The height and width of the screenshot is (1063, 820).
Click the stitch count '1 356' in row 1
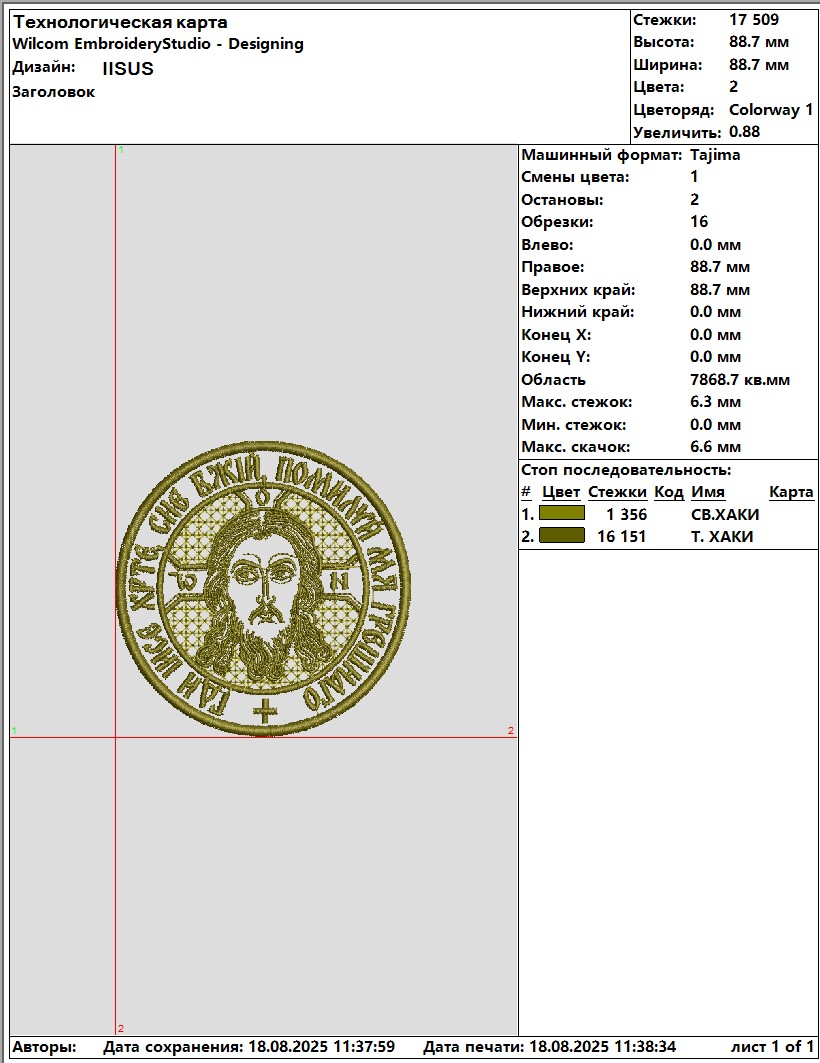[x=627, y=515]
